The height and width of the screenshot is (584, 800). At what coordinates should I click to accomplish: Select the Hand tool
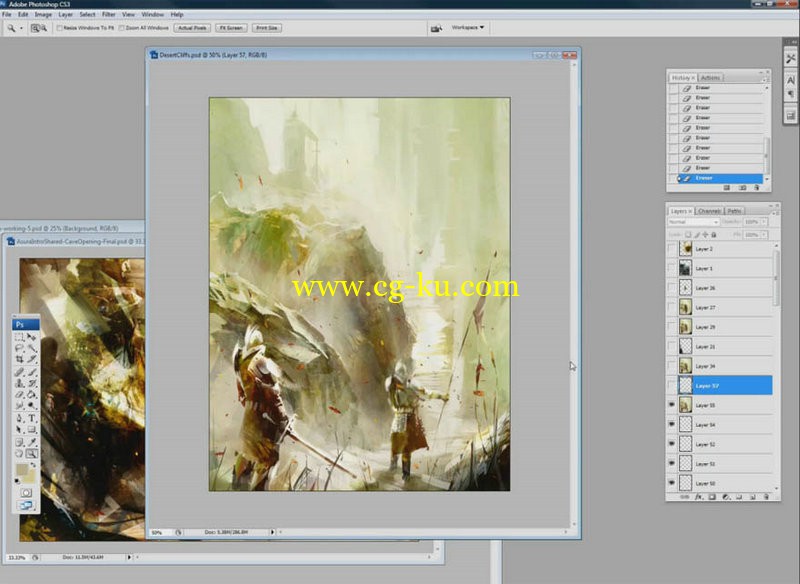19,453
